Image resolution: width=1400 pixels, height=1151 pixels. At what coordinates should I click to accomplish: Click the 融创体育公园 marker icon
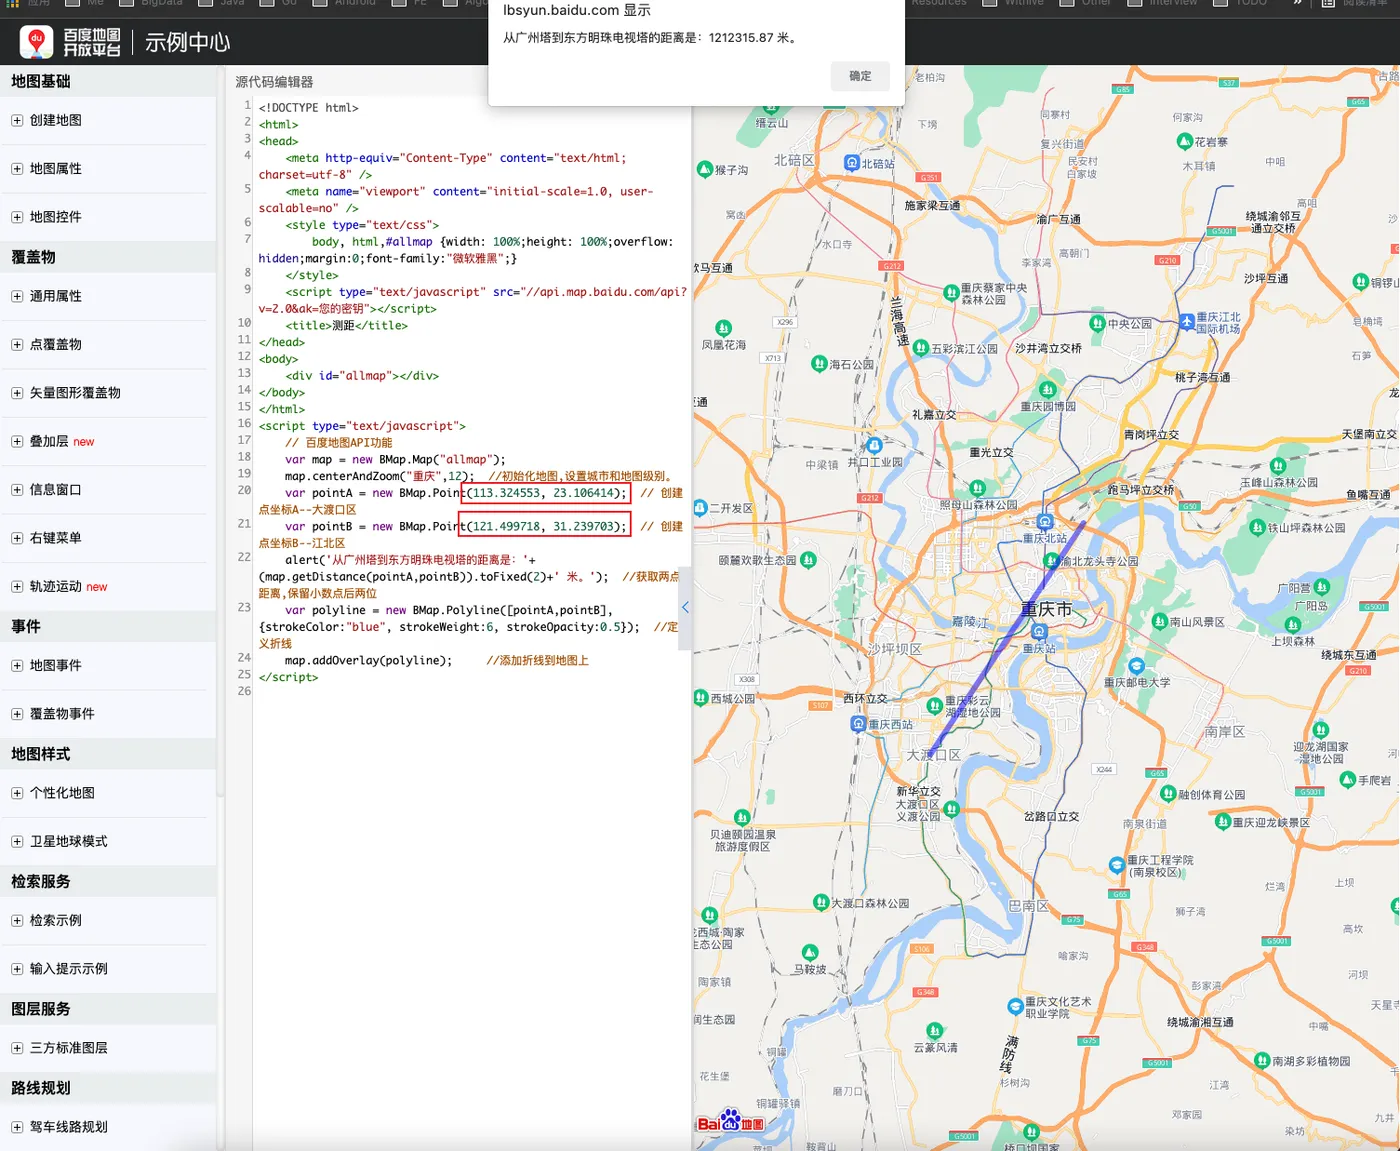click(1167, 793)
